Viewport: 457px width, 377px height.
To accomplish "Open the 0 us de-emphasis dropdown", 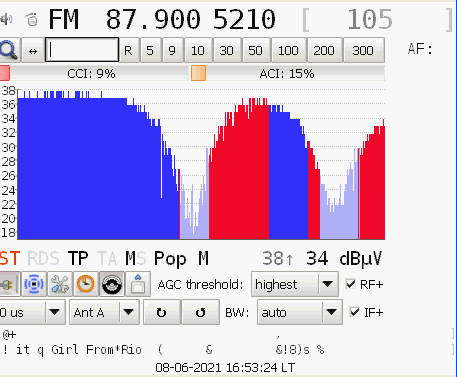I will coord(32,312).
